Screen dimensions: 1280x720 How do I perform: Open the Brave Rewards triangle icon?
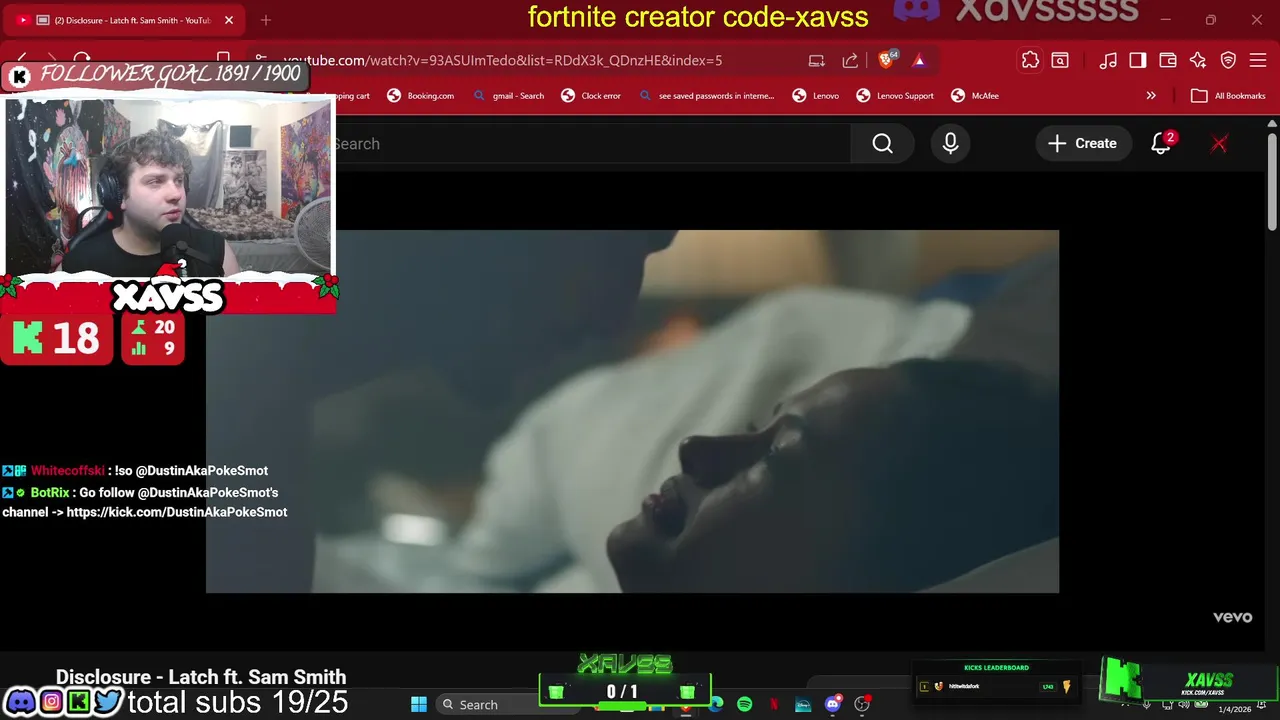pos(918,60)
